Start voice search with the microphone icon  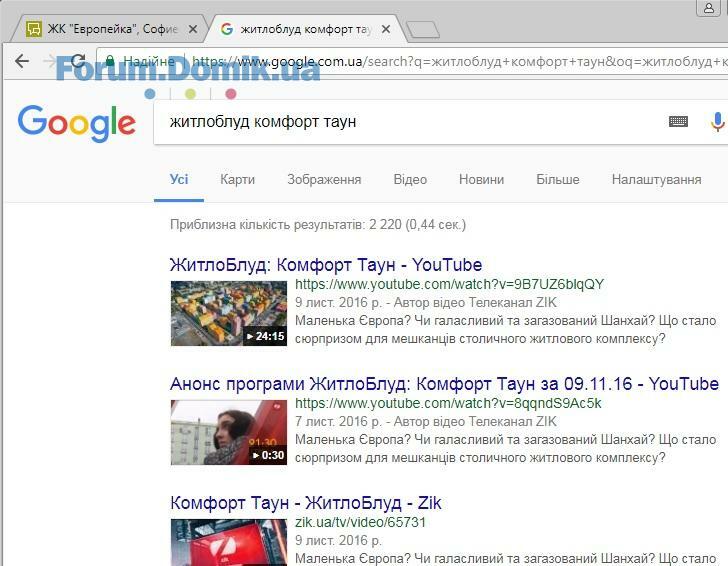pyautogui.click(x=718, y=122)
